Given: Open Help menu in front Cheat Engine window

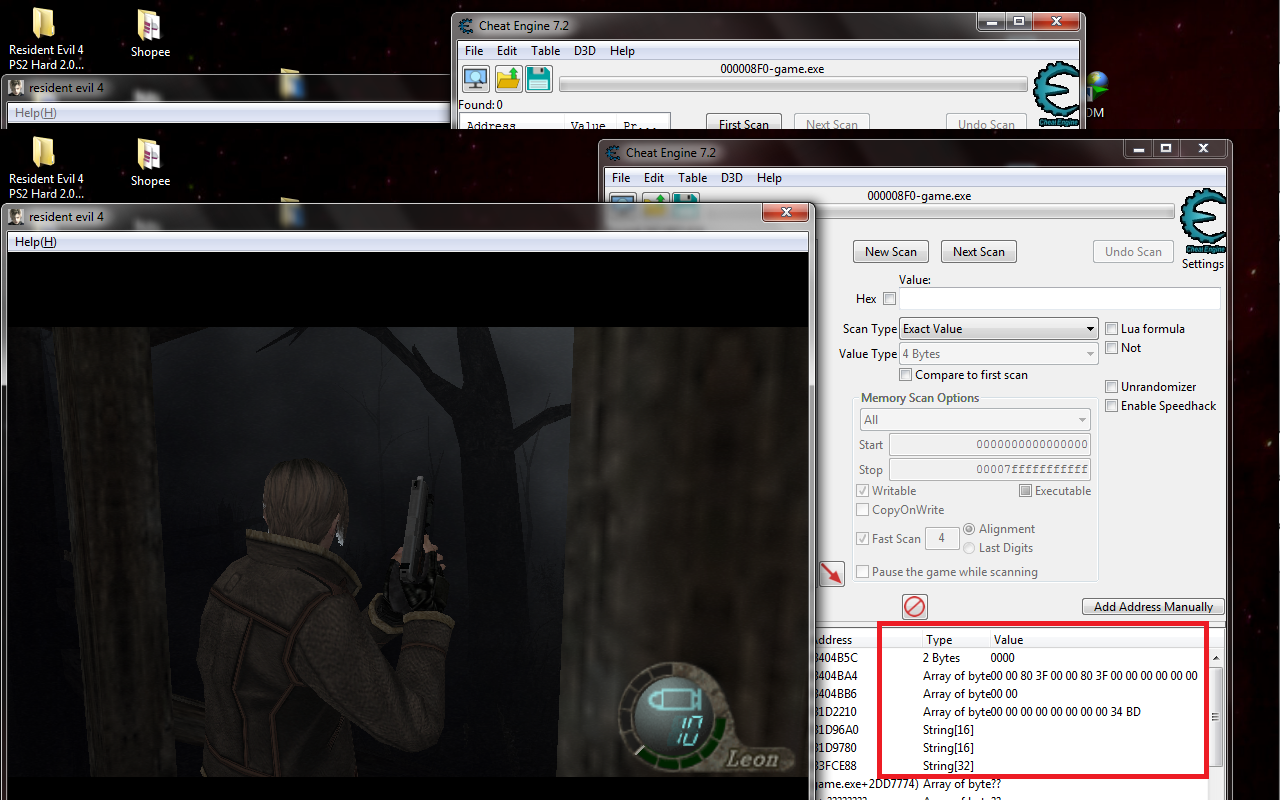Looking at the screenshot, I should (x=769, y=178).
